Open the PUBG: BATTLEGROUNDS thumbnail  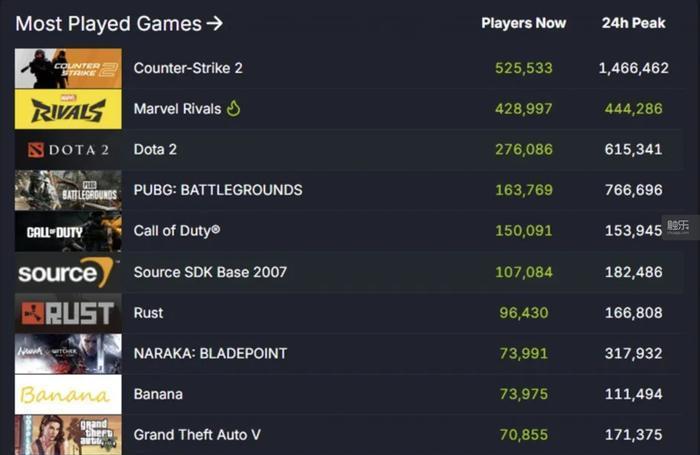click(x=68, y=190)
